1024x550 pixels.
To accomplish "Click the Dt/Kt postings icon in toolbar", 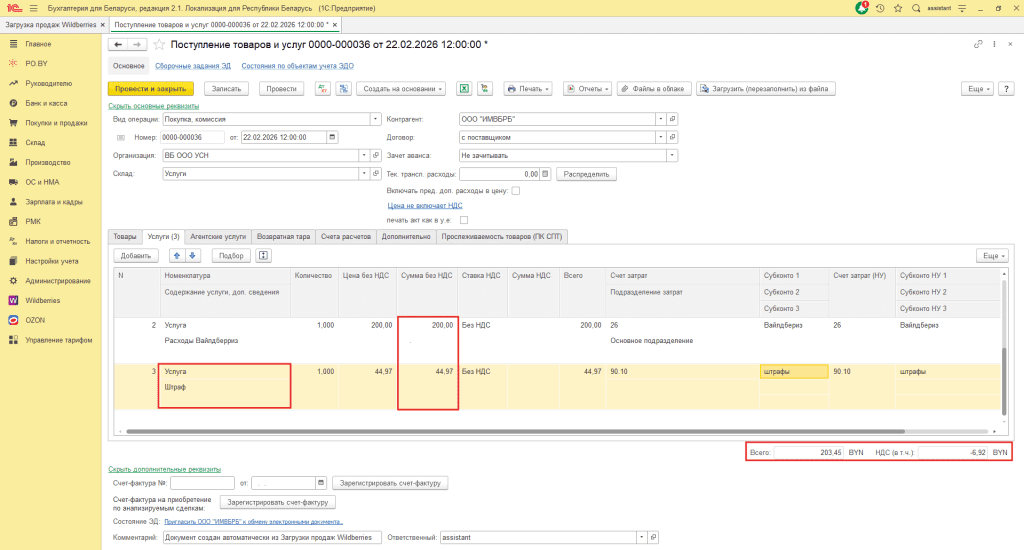I will [323, 89].
